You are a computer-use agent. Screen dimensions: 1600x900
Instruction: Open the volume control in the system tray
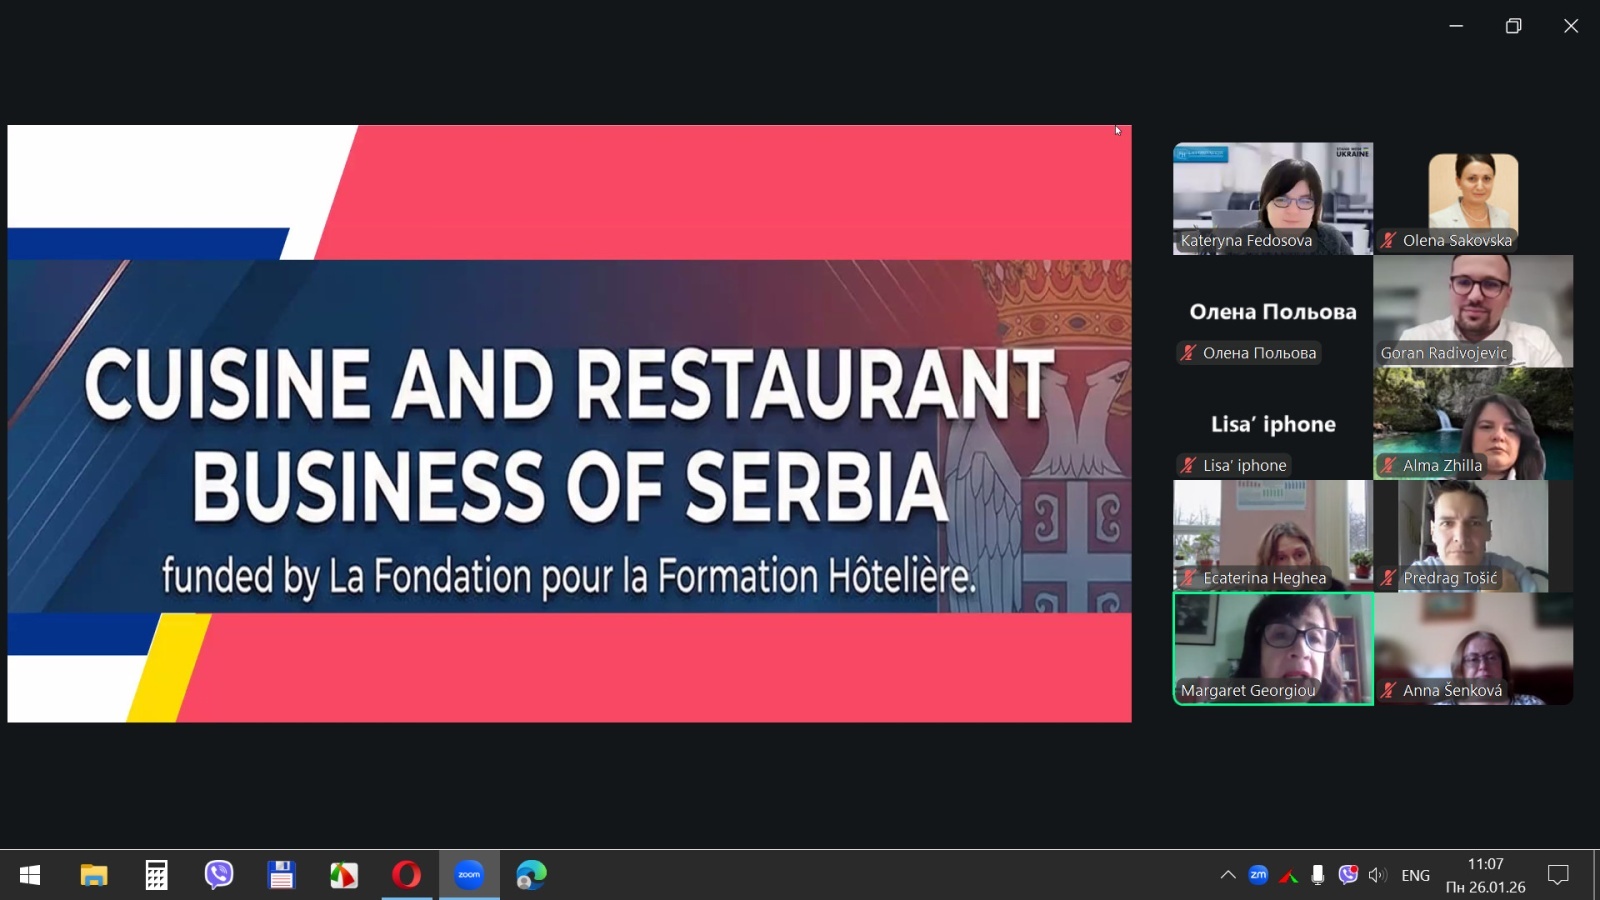point(1377,875)
